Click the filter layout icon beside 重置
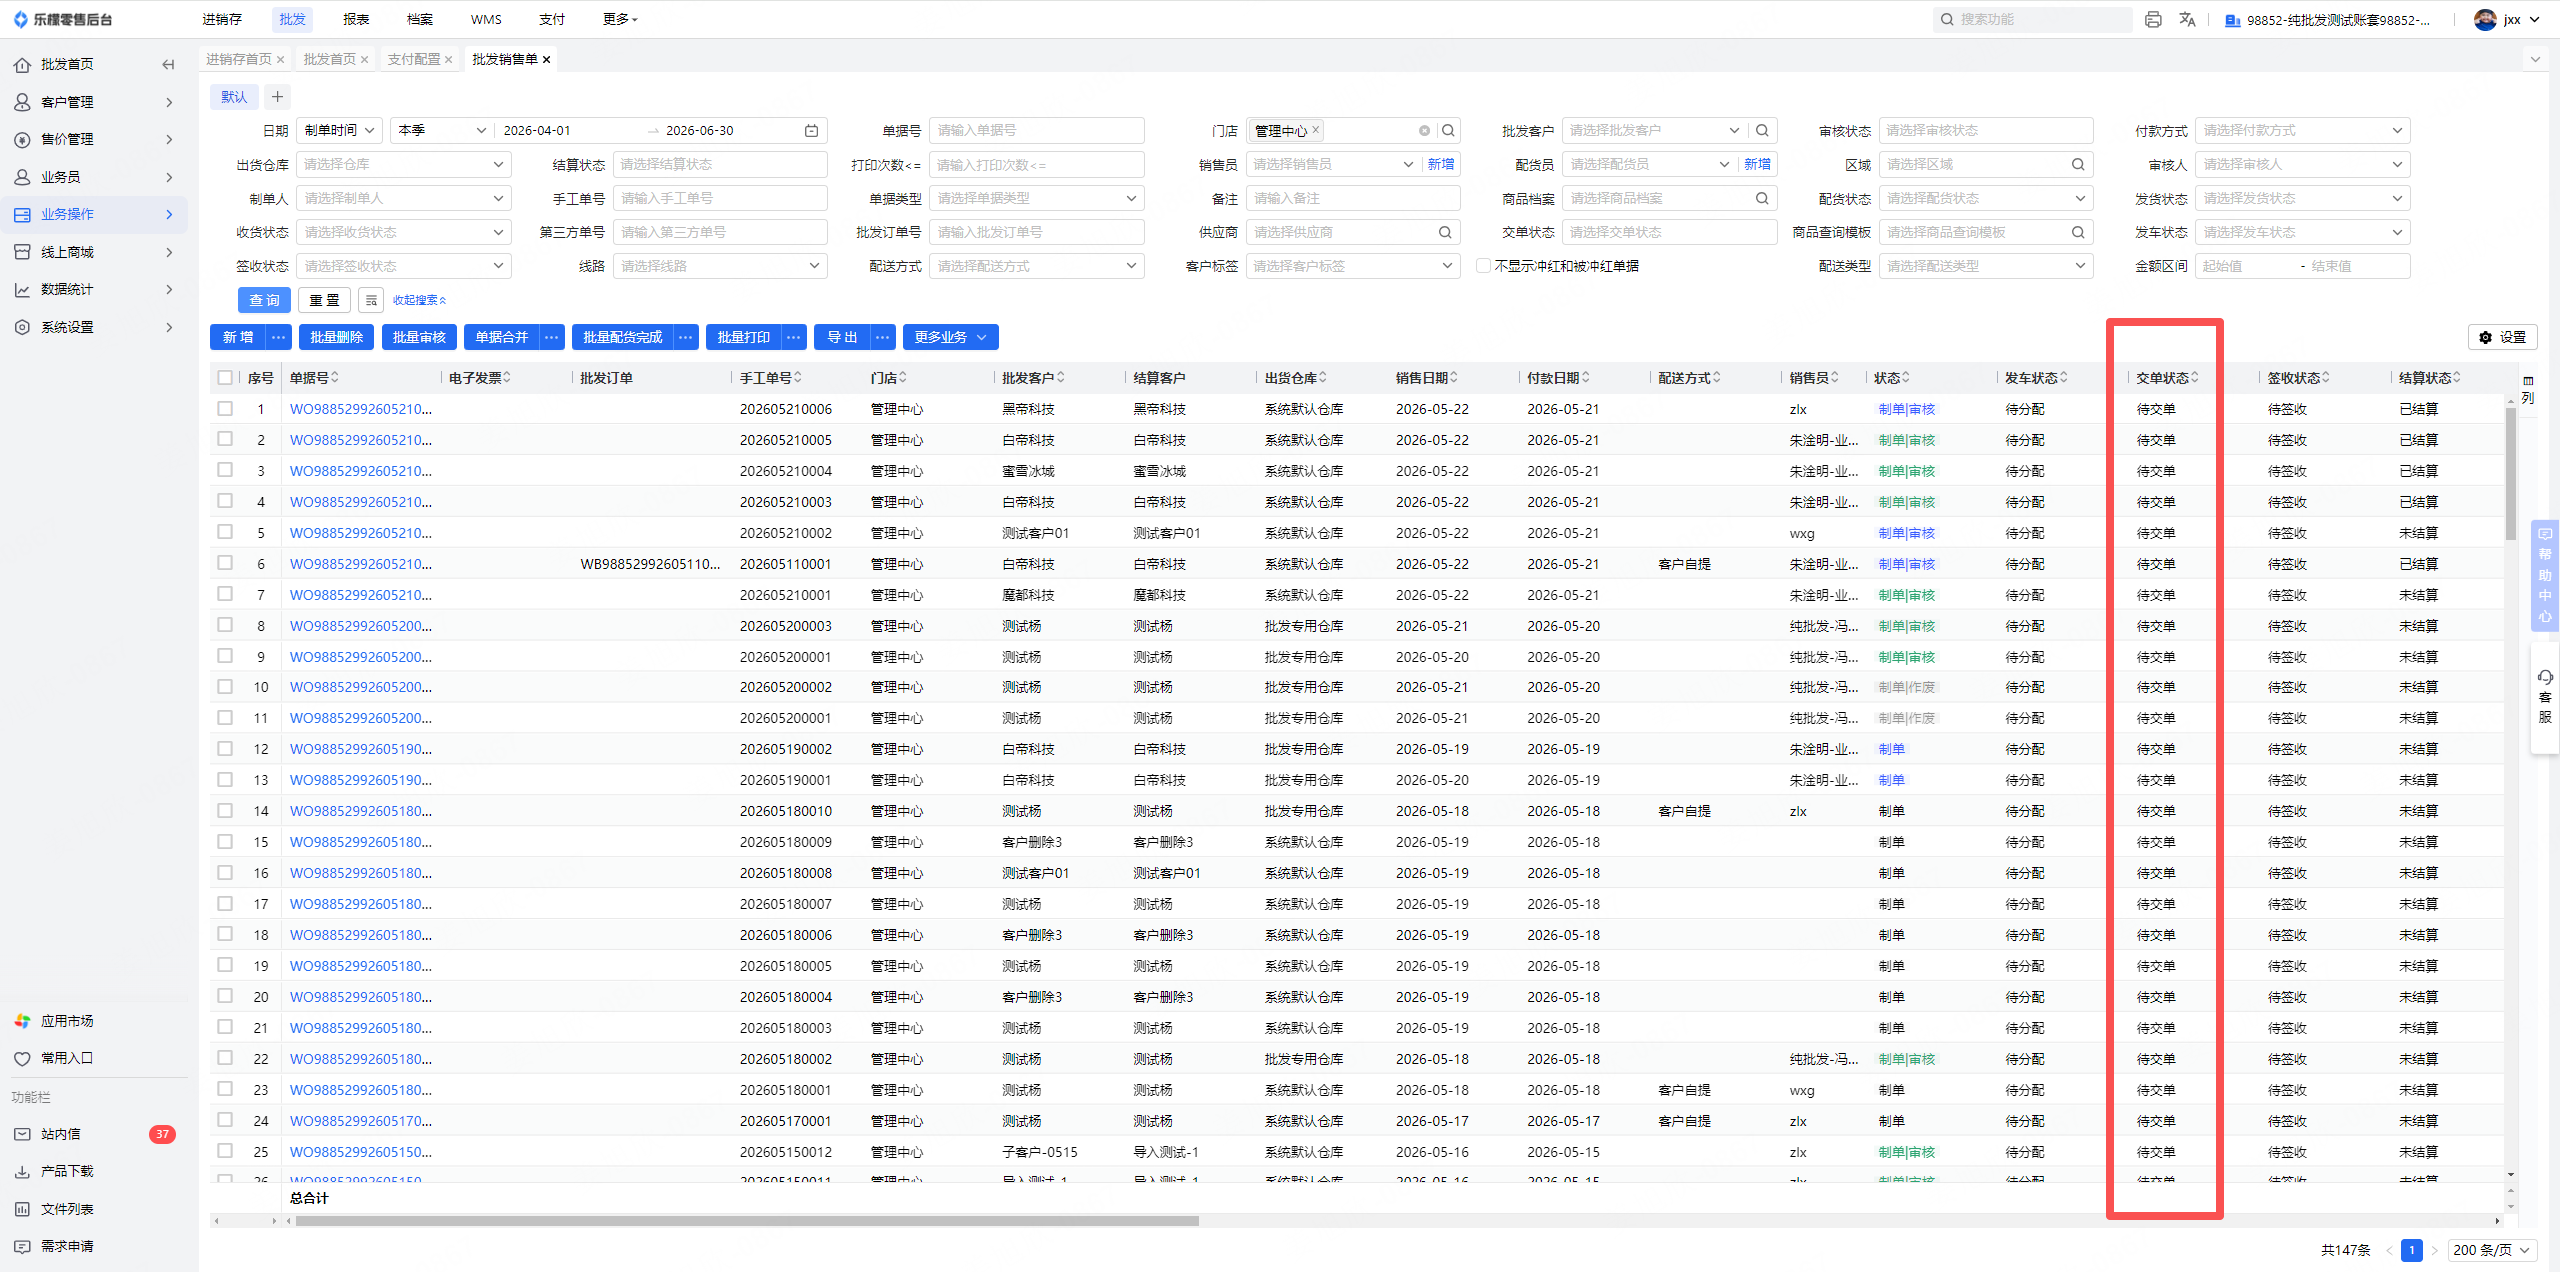 pyautogui.click(x=370, y=300)
